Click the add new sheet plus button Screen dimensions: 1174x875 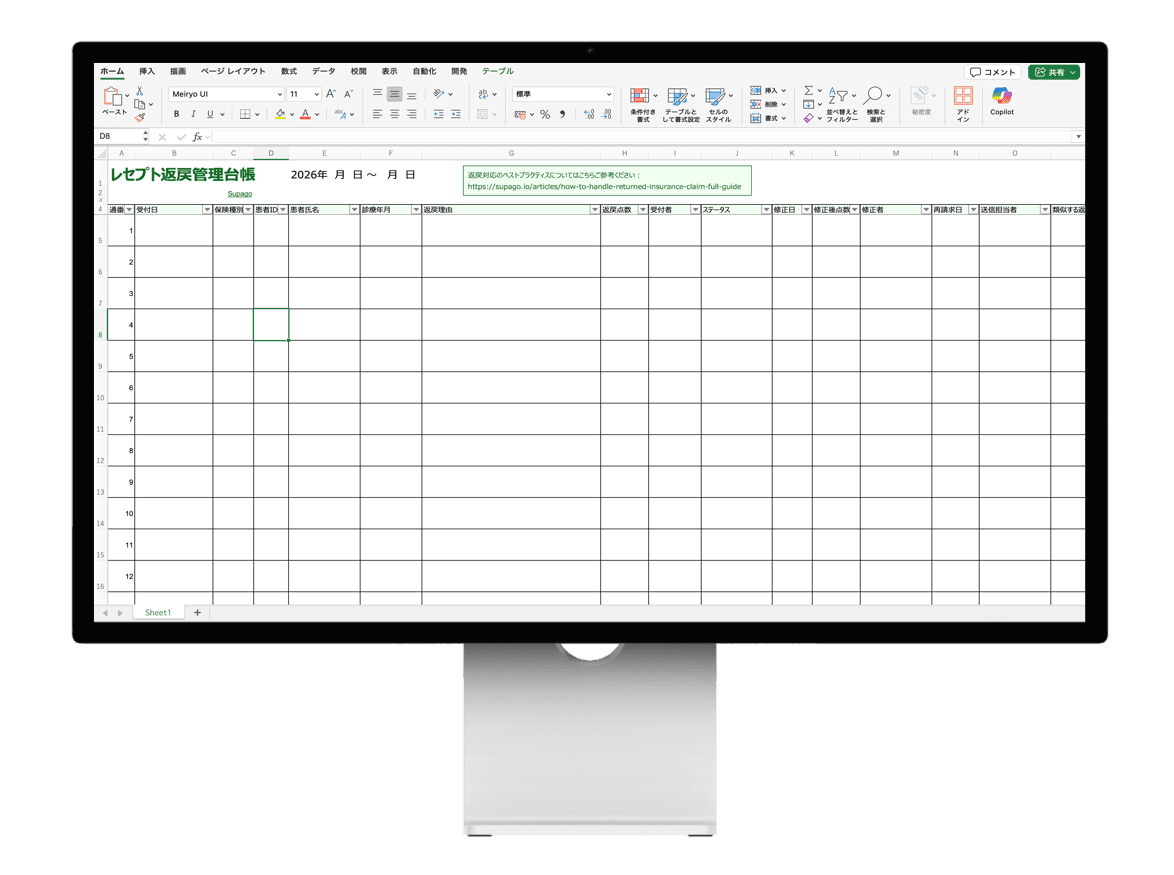[197, 613]
